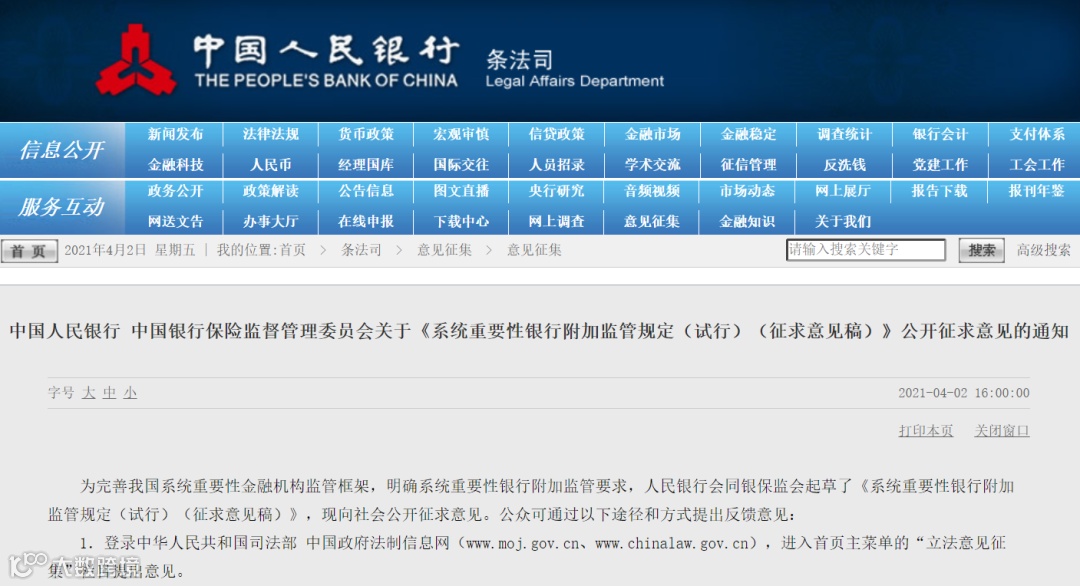
Task: Open the 货币政策 menu item
Action: pos(366,134)
